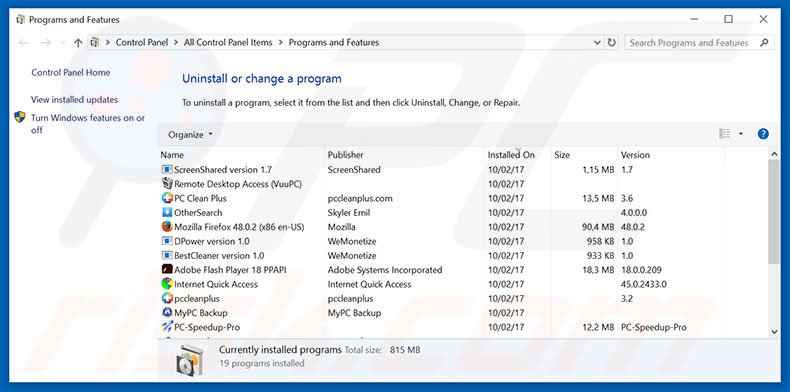Image resolution: width=790 pixels, height=392 pixels.
Task: Select the Mozilla Firefox 48.0.2 row name
Action: (x=239, y=227)
